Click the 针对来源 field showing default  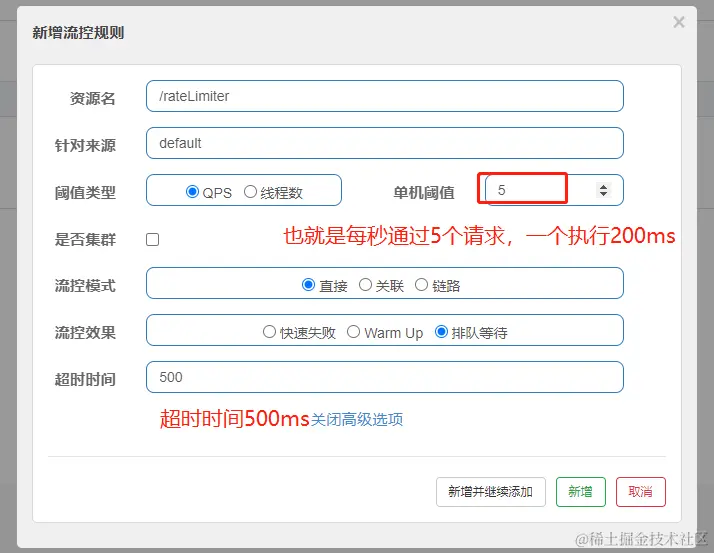click(384, 143)
